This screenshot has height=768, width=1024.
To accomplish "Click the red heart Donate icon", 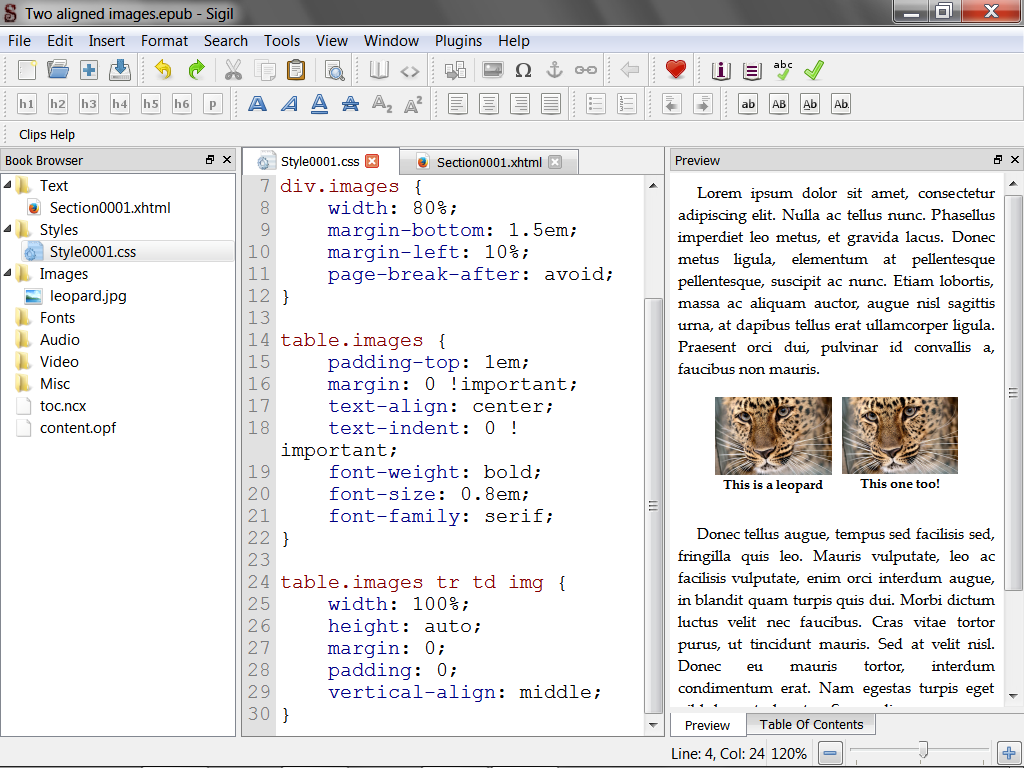I will [676, 70].
